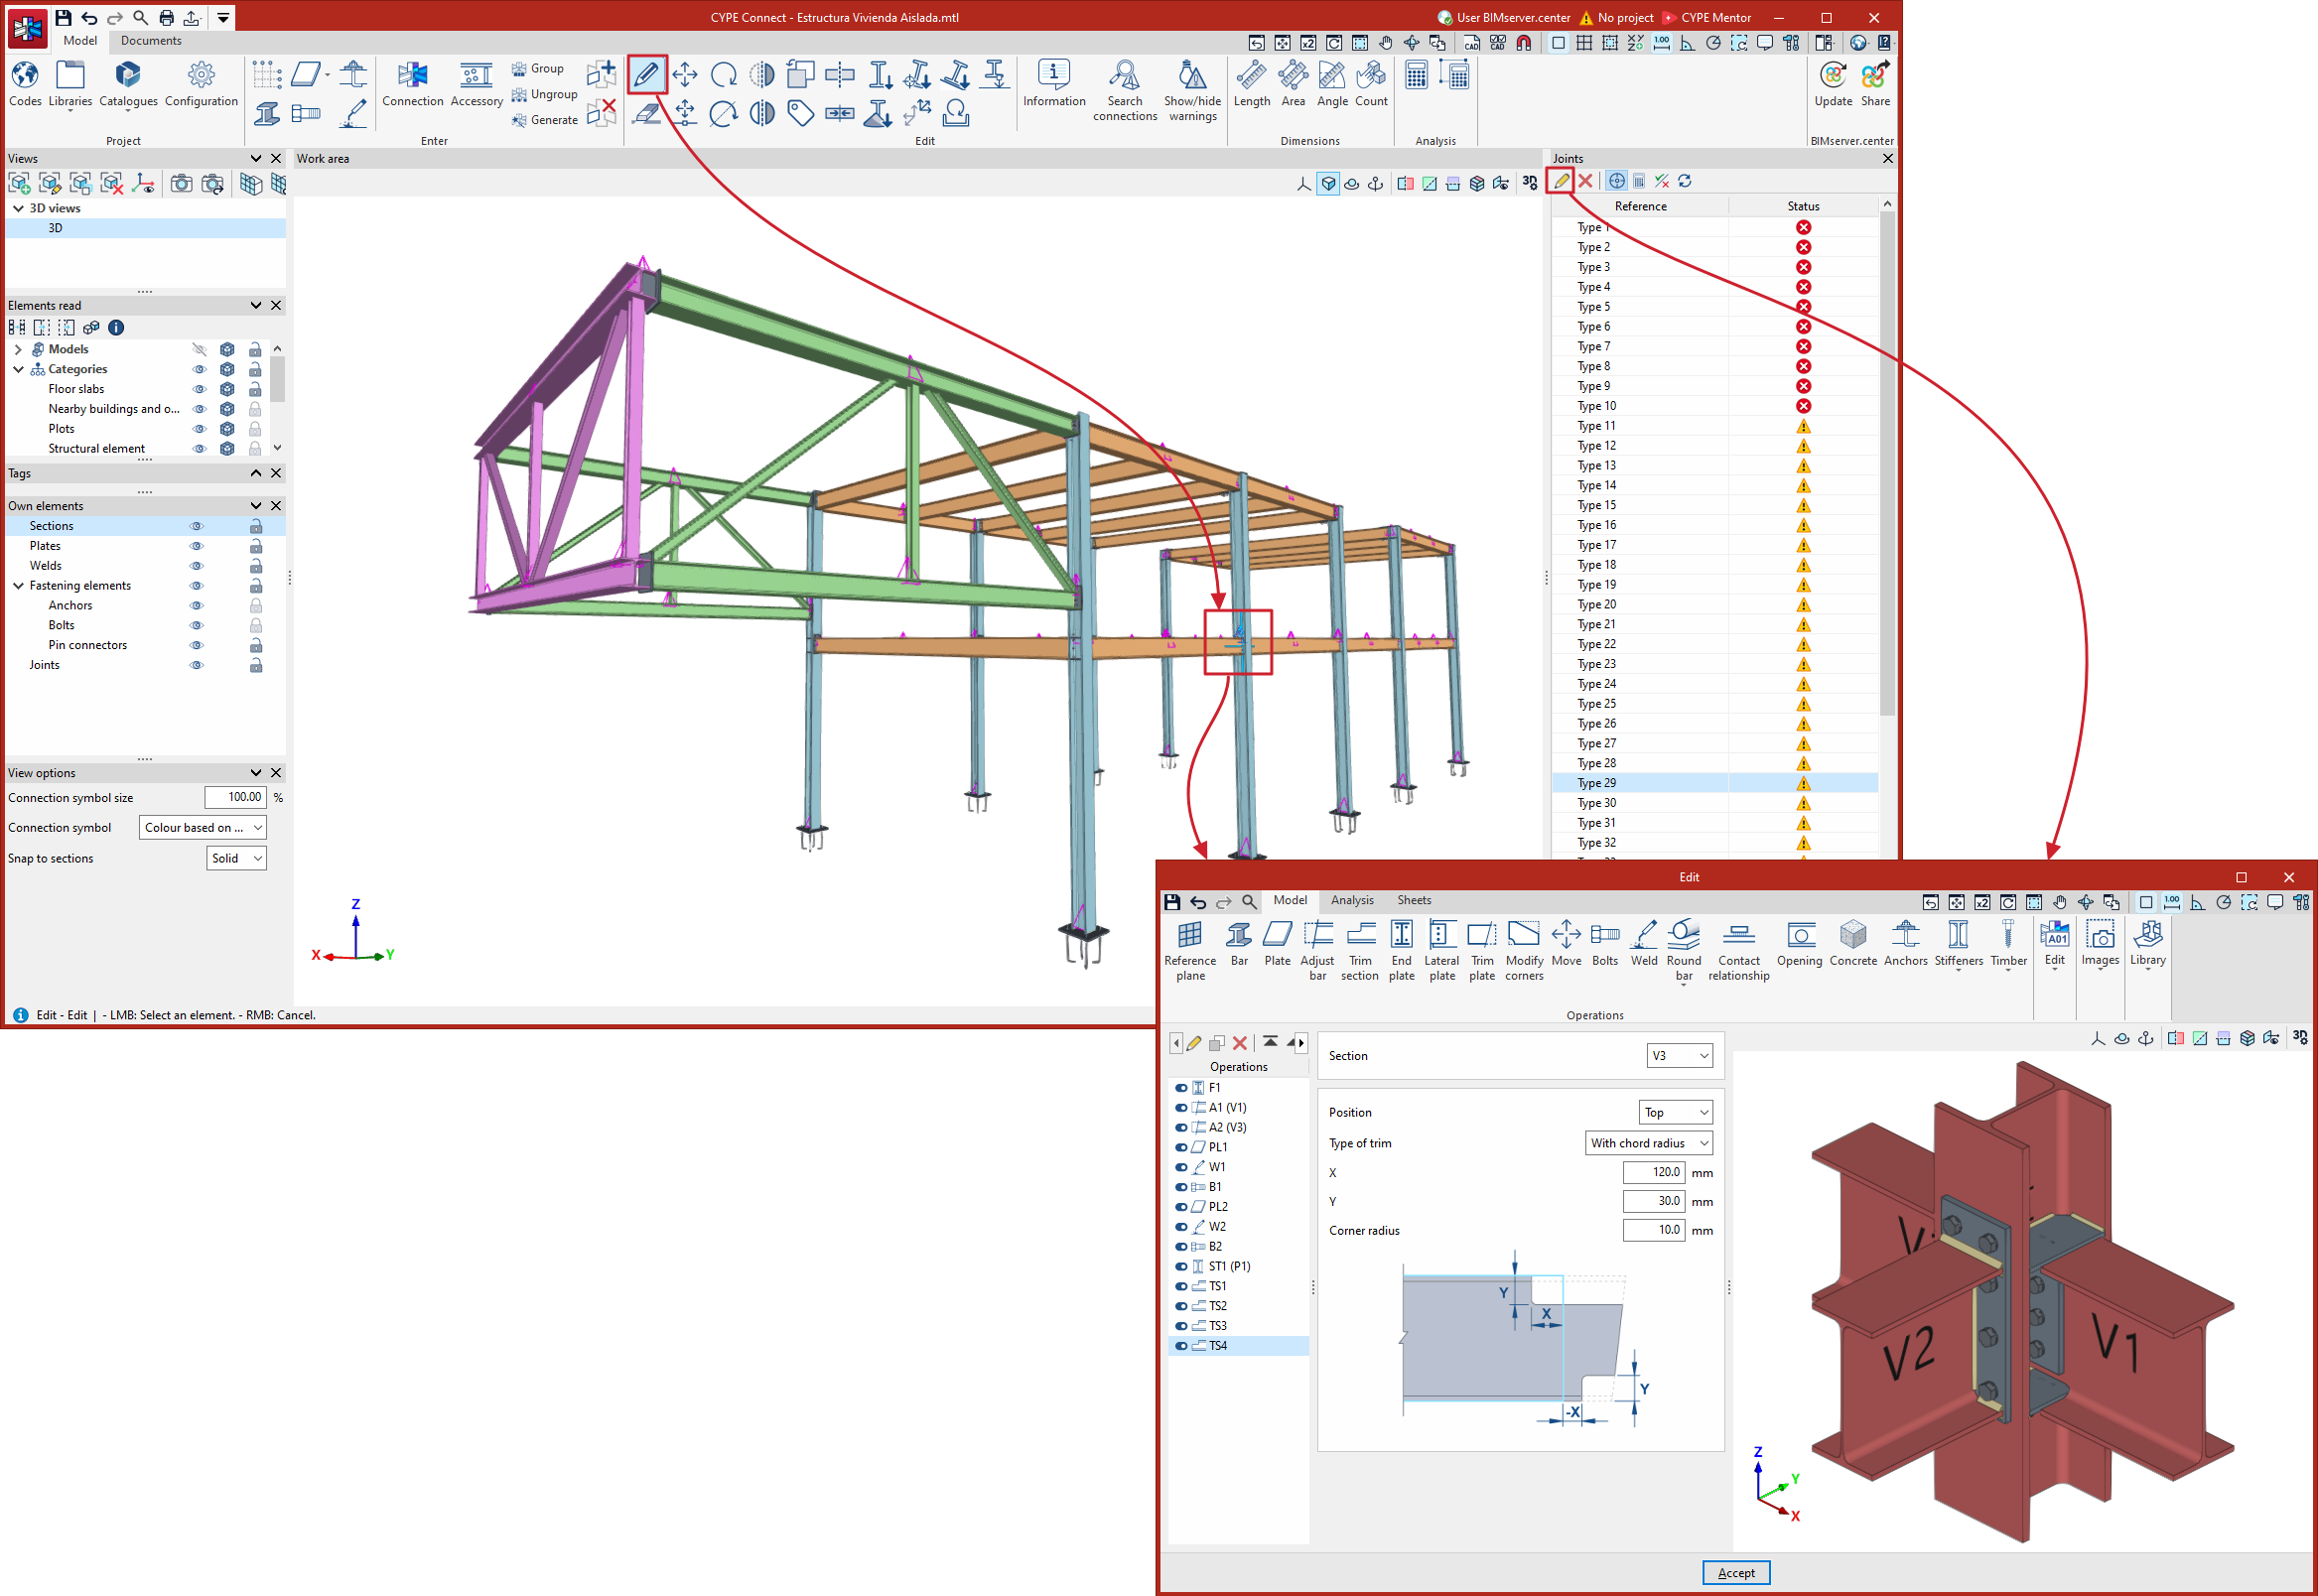Select the Angle dimension tool
Image resolution: width=2318 pixels, height=1596 pixels.
click(x=1332, y=84)
